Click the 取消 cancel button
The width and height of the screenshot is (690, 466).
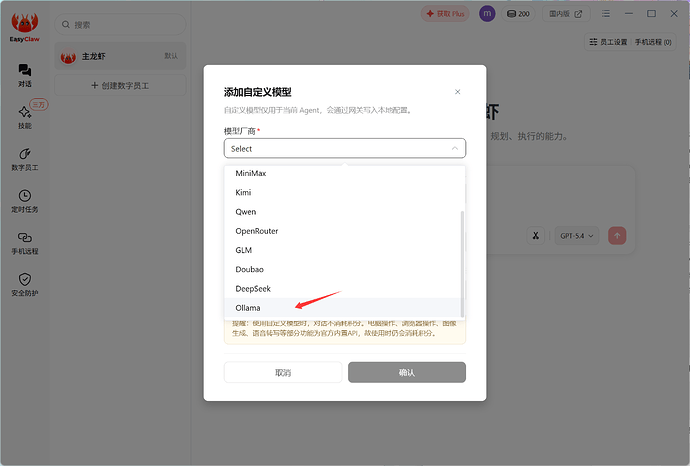click(283, 372)
